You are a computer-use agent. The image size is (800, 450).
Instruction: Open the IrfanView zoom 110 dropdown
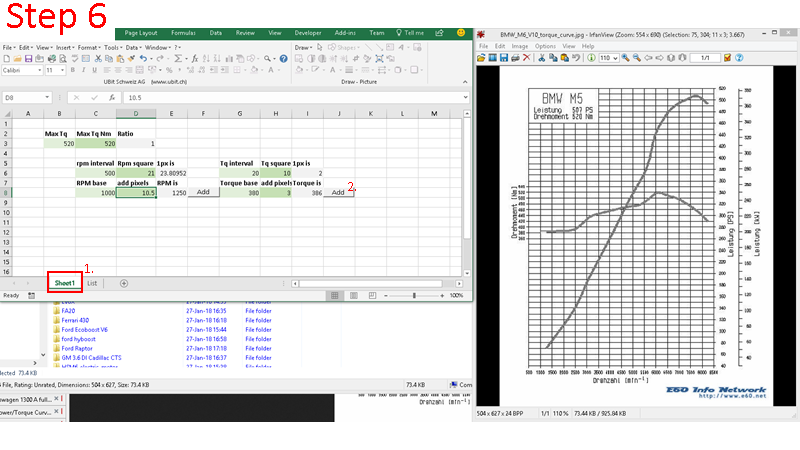point(615,58)
